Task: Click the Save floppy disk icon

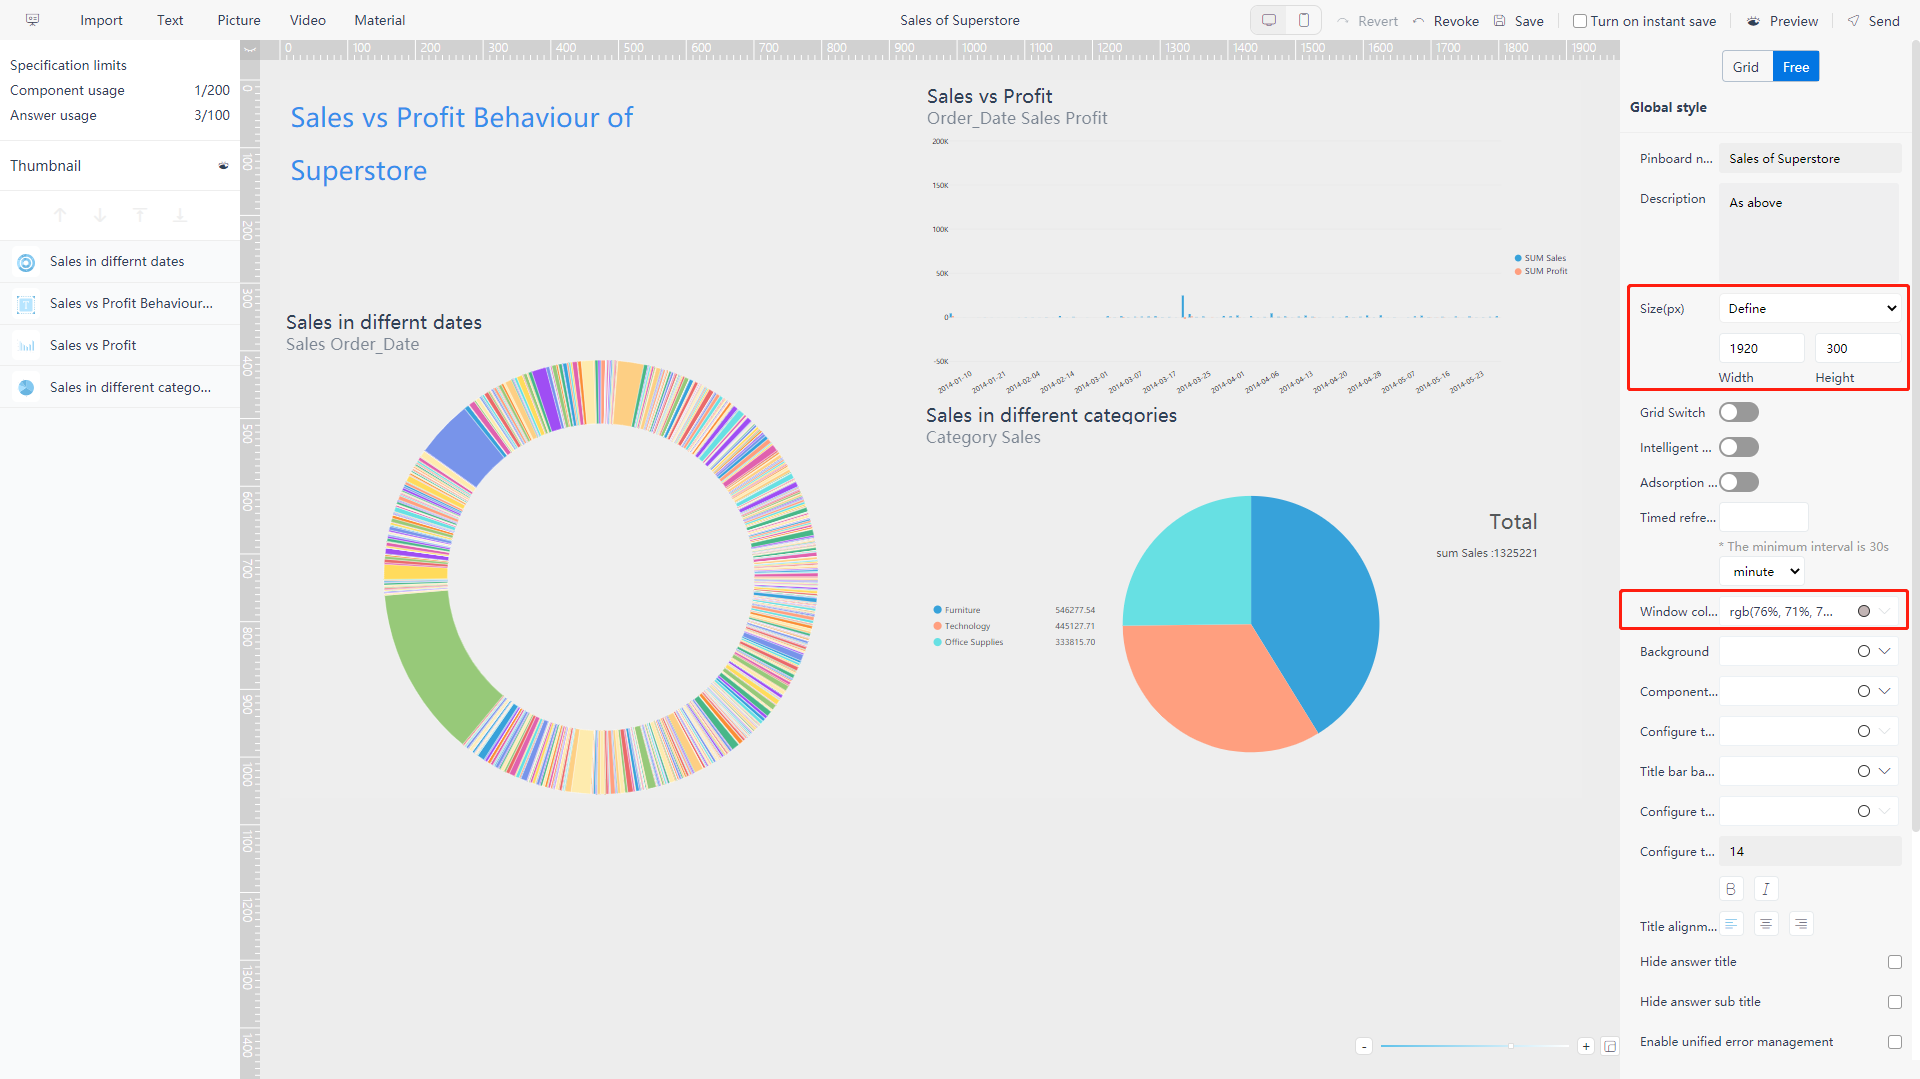Action: 1500,21
